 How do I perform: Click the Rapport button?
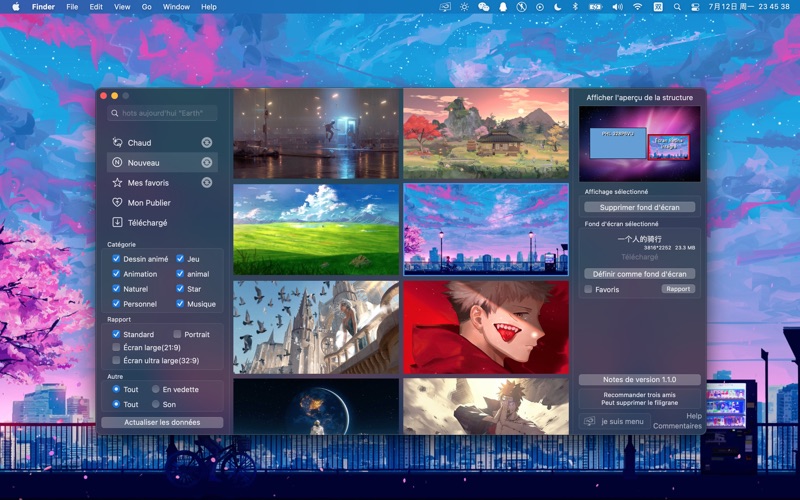tap(678, 289)
